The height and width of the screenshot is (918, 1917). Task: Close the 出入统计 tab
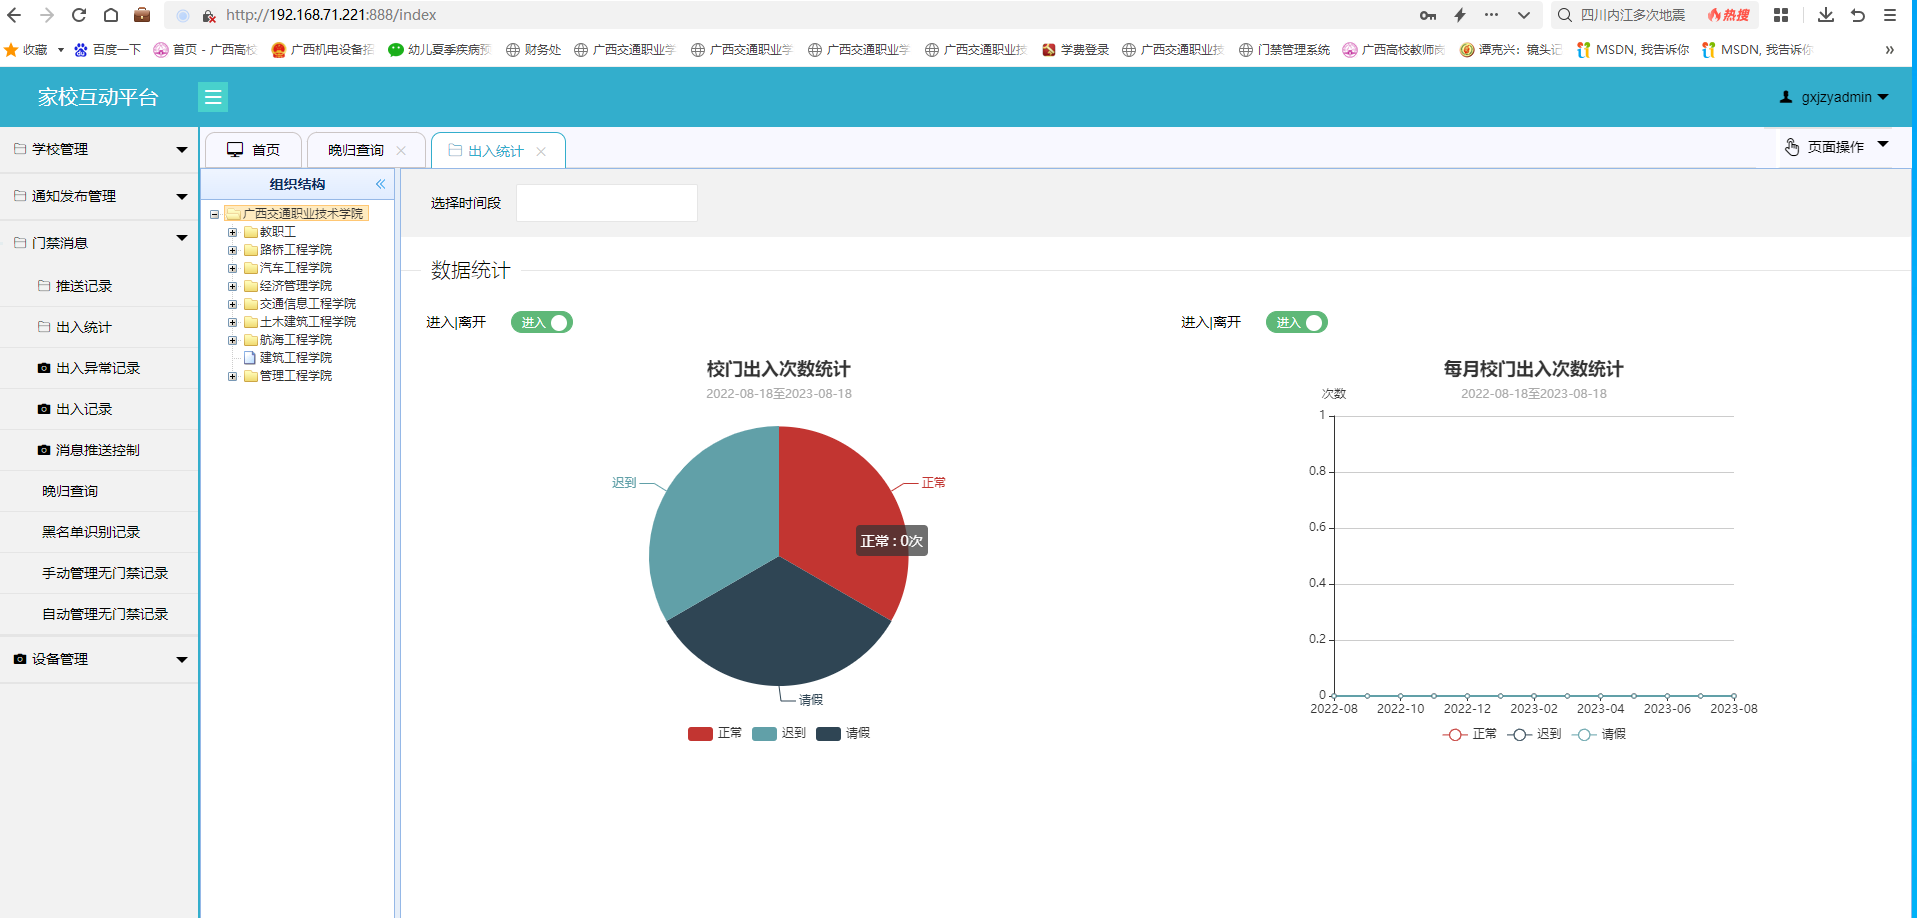541,151
